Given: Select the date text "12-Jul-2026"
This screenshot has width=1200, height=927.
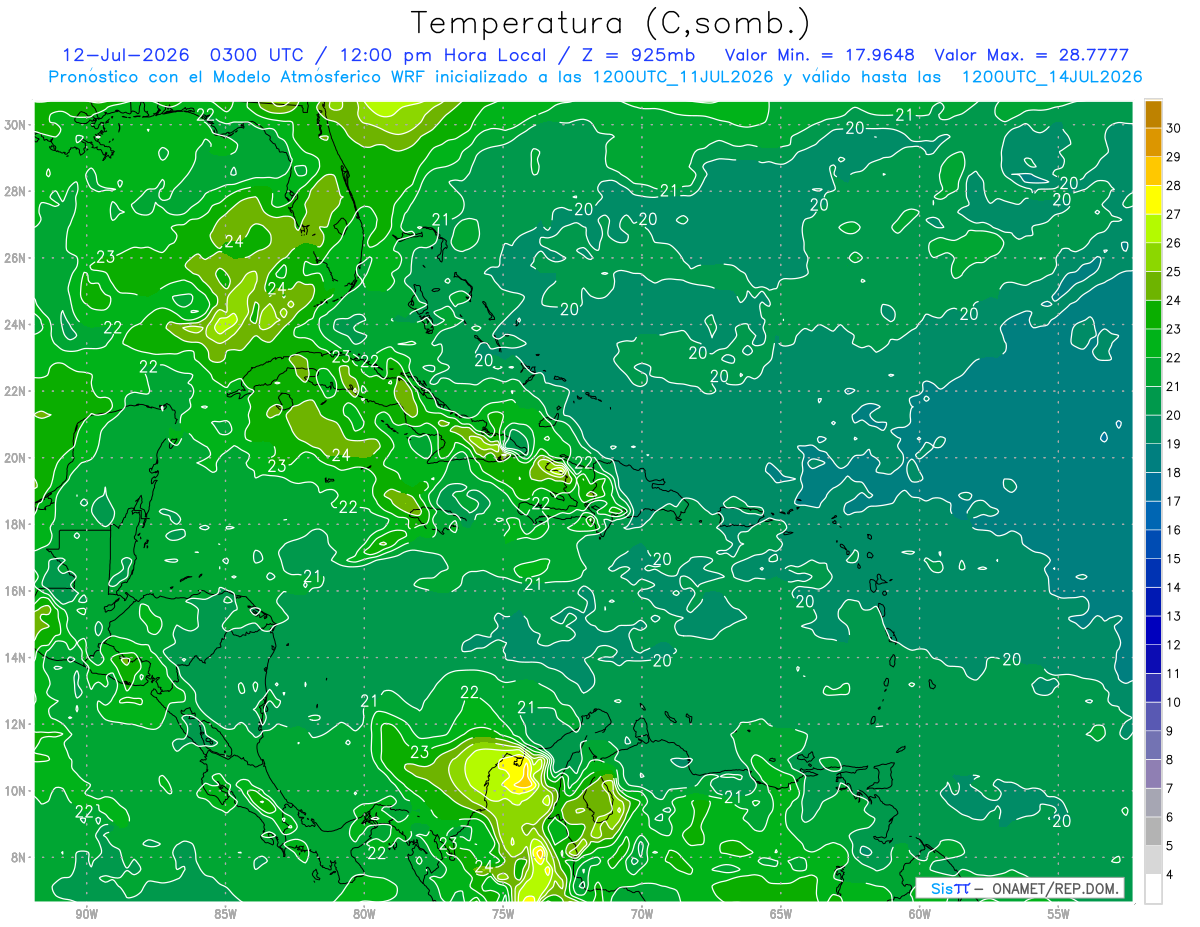Looking at the screenshot, I should (126, 55).
